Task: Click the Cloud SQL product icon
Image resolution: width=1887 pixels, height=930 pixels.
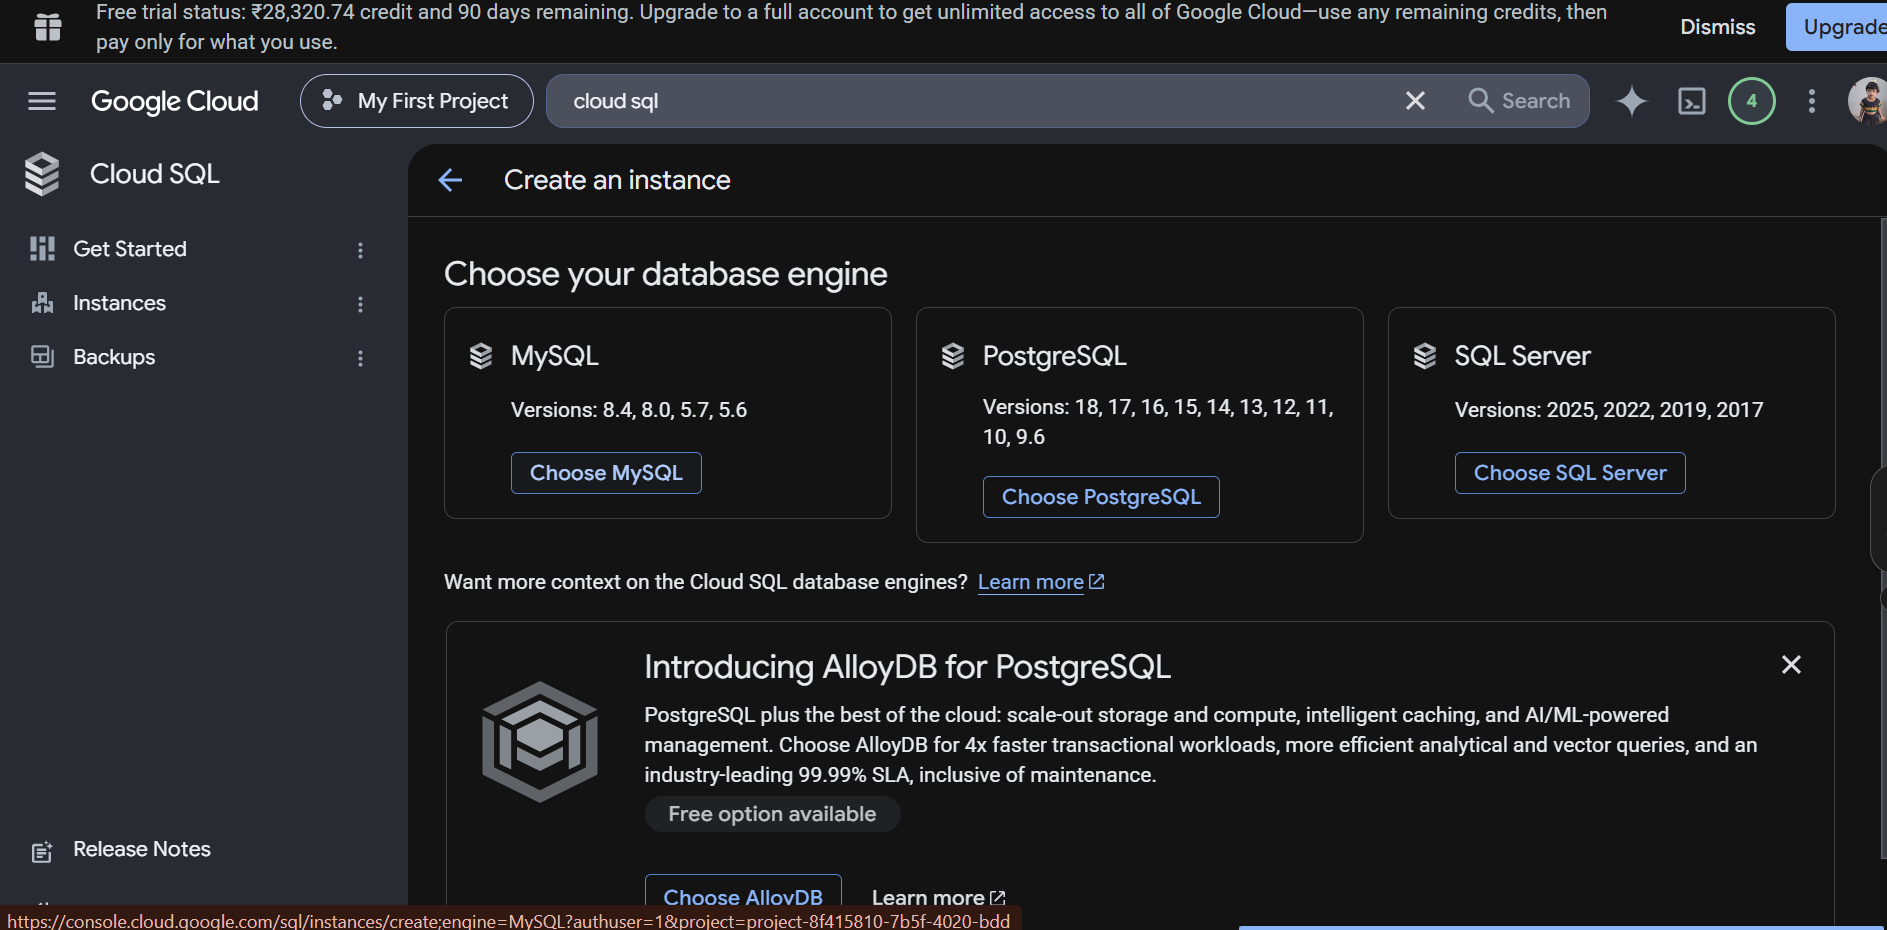Action: point(42,174)
